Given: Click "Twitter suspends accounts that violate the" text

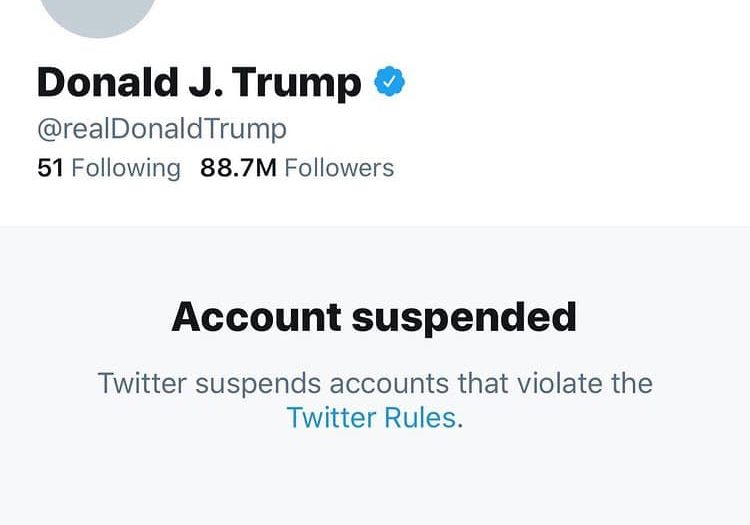Looking at the screenshot, I should tap(374, 383).
